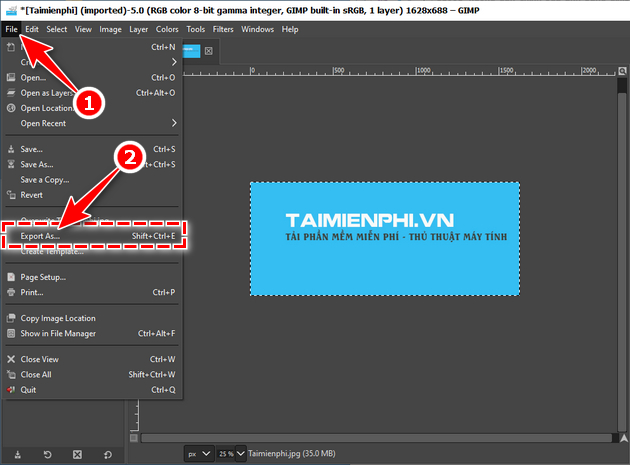Viewport: 630px width, 465px height.
Task: Open the Edit menu
Action: 32,29
